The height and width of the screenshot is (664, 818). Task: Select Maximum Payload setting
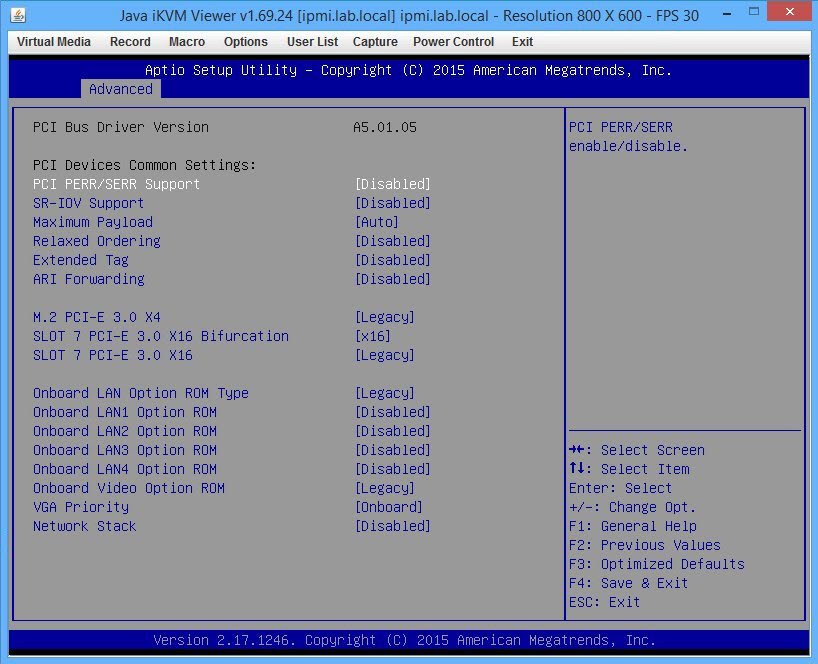point(93,222)
